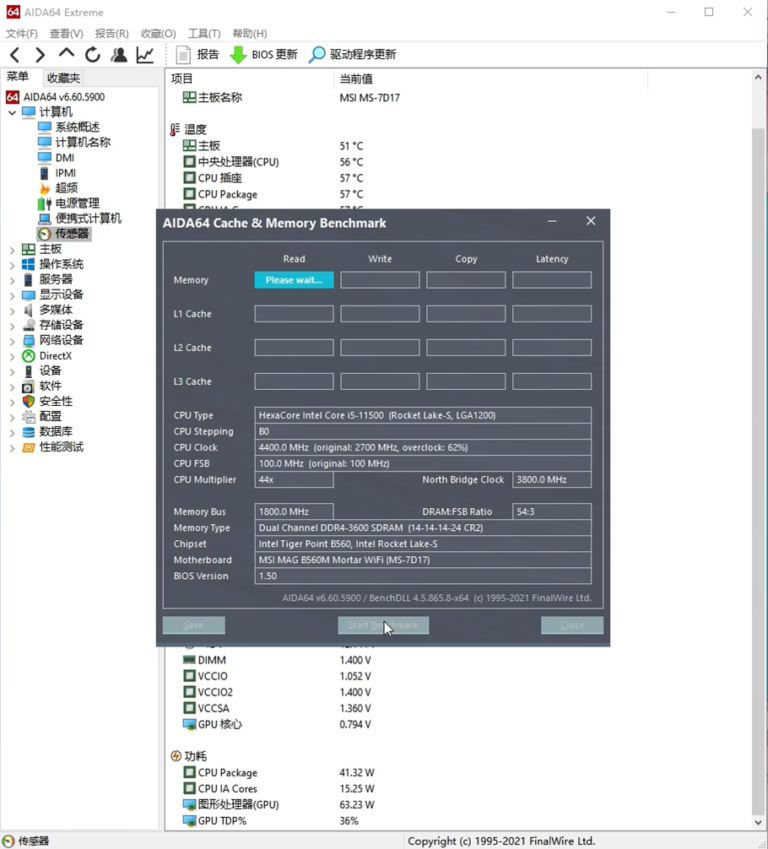The height and width of the screenshot is (849, 768).
Task: Open the 报告 report toolbar button
Action: 198,55
